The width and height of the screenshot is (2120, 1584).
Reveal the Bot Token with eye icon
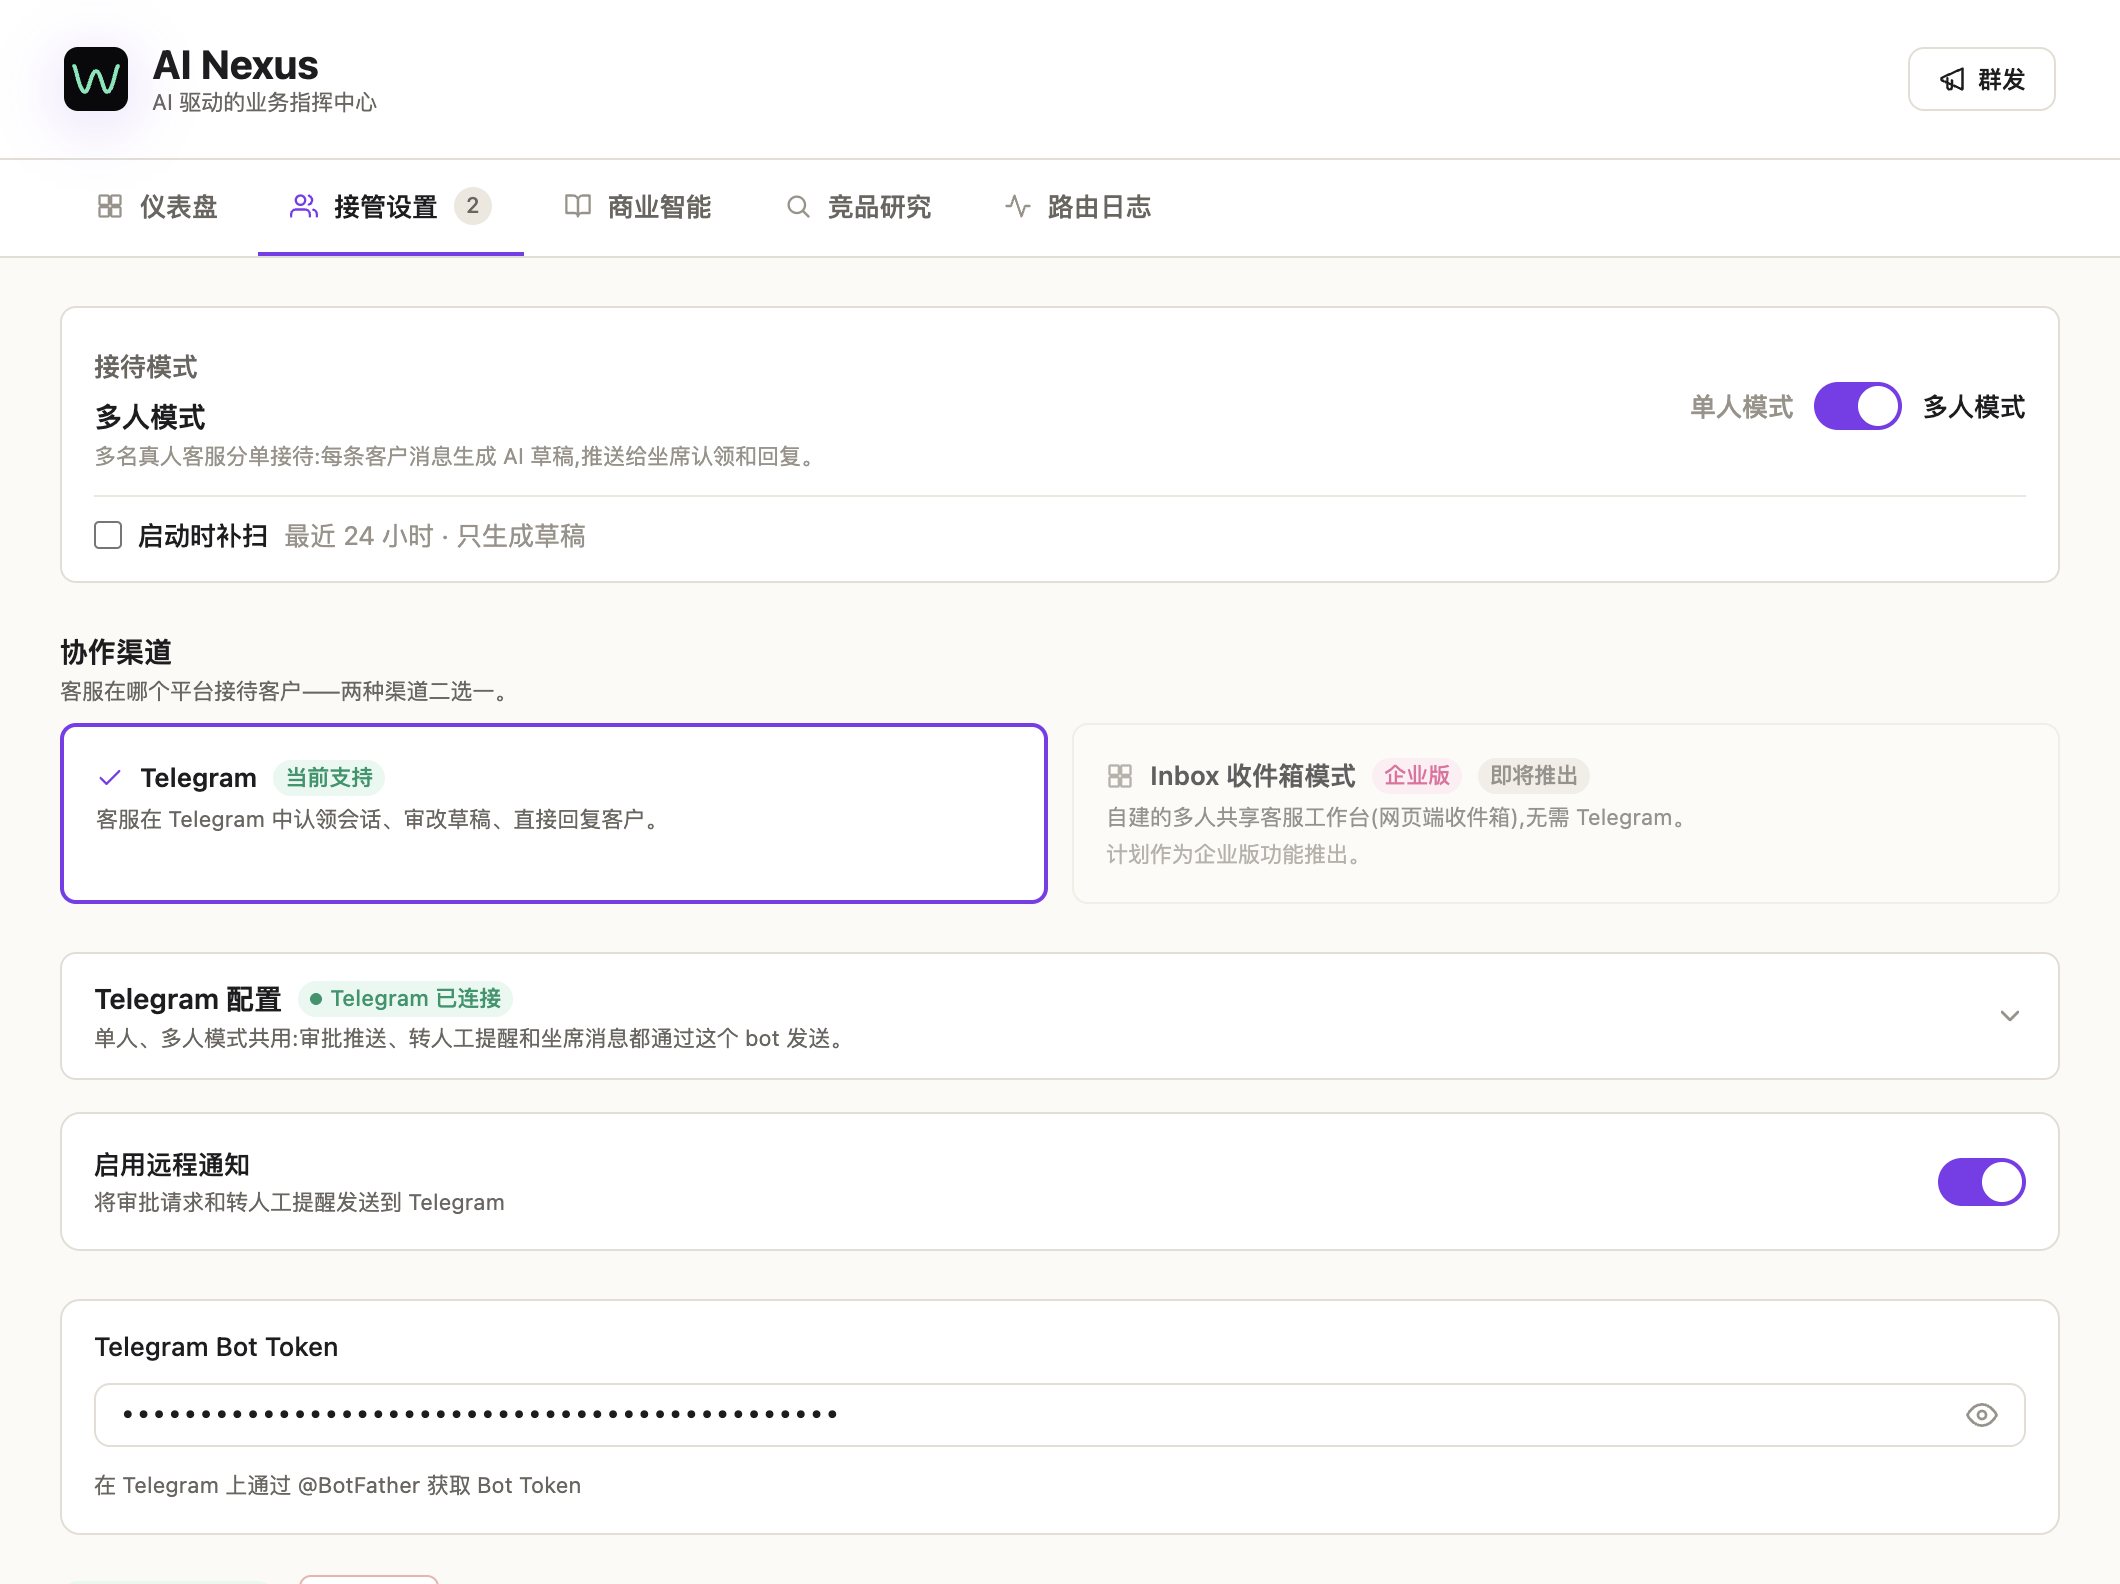tap(1981, 1415)
